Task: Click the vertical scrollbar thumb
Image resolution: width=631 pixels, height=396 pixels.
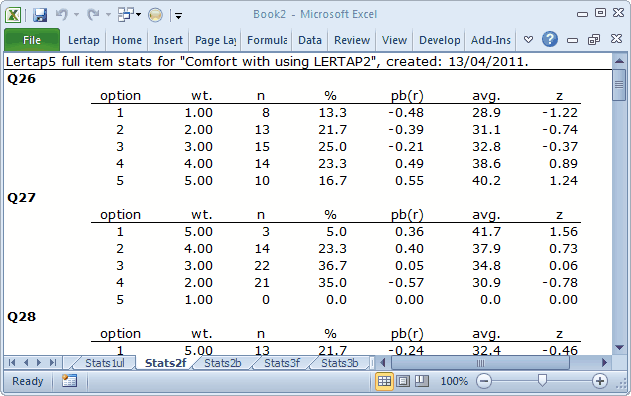Action: point(619,85)
